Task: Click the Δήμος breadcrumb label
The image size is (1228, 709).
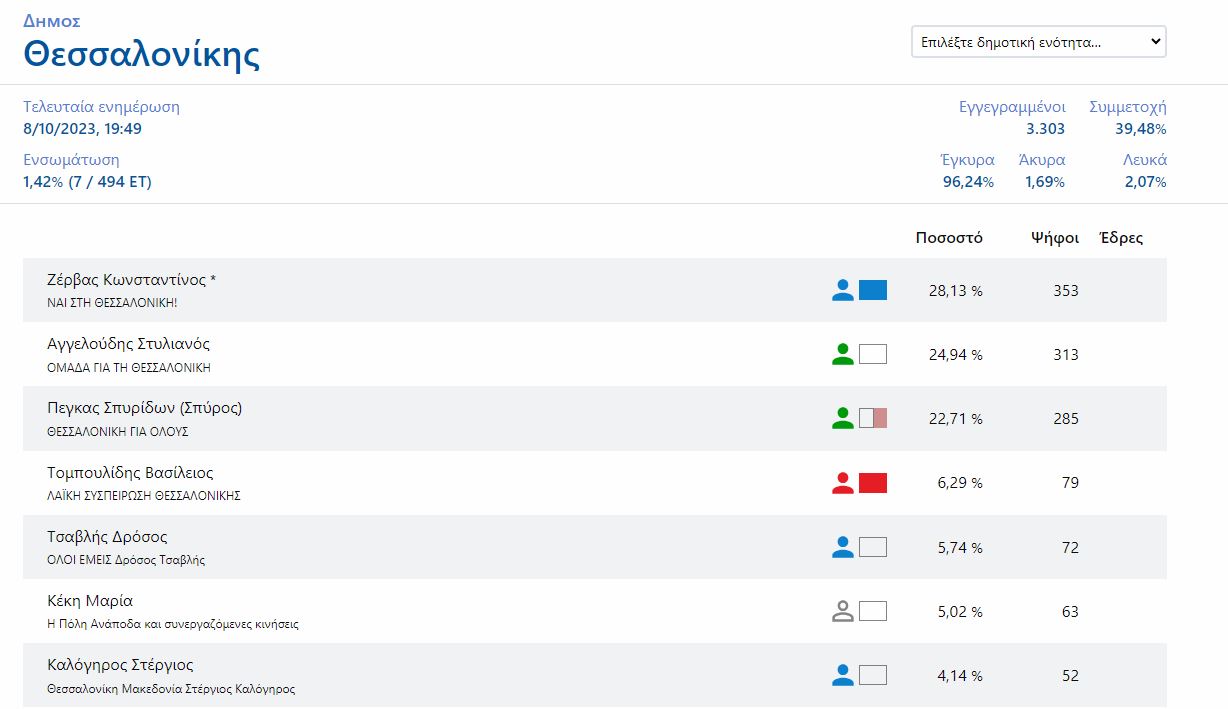Action: 52,21
